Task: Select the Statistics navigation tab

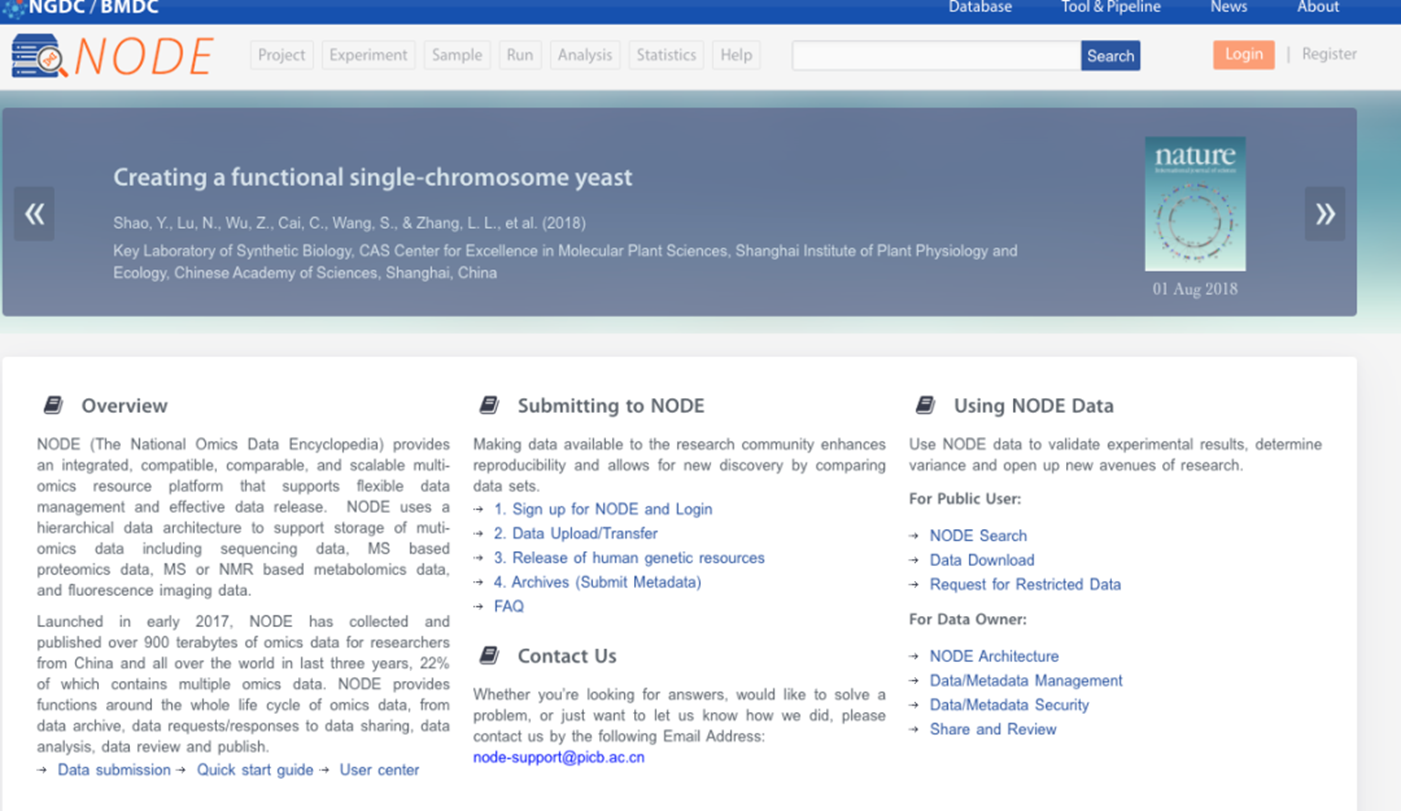Action: pos(666,55)
